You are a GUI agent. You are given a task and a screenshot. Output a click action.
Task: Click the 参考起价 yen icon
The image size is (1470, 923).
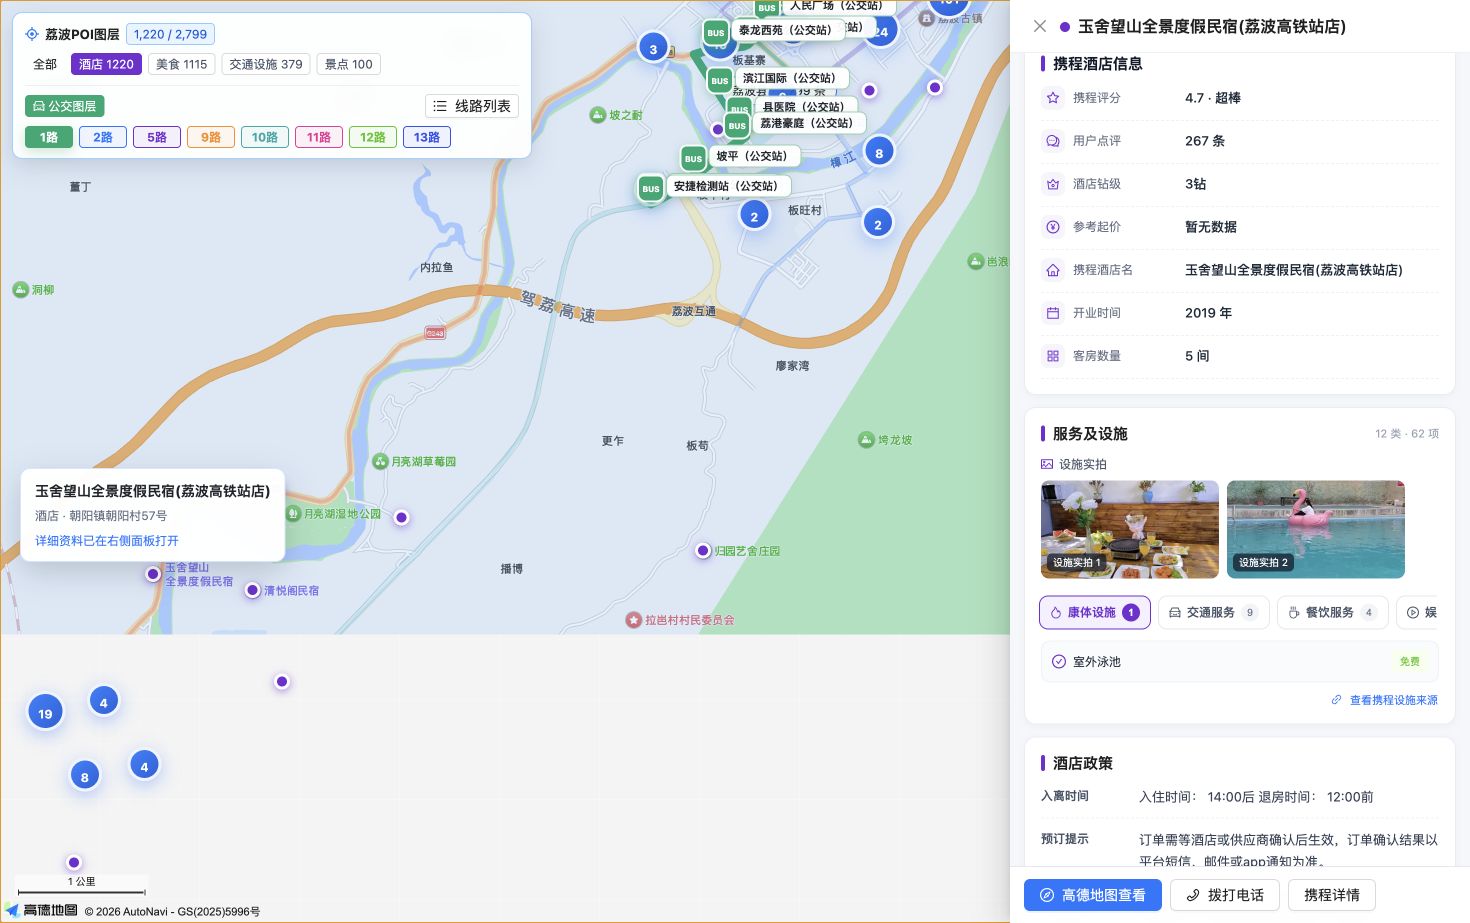click(1053, 227)
